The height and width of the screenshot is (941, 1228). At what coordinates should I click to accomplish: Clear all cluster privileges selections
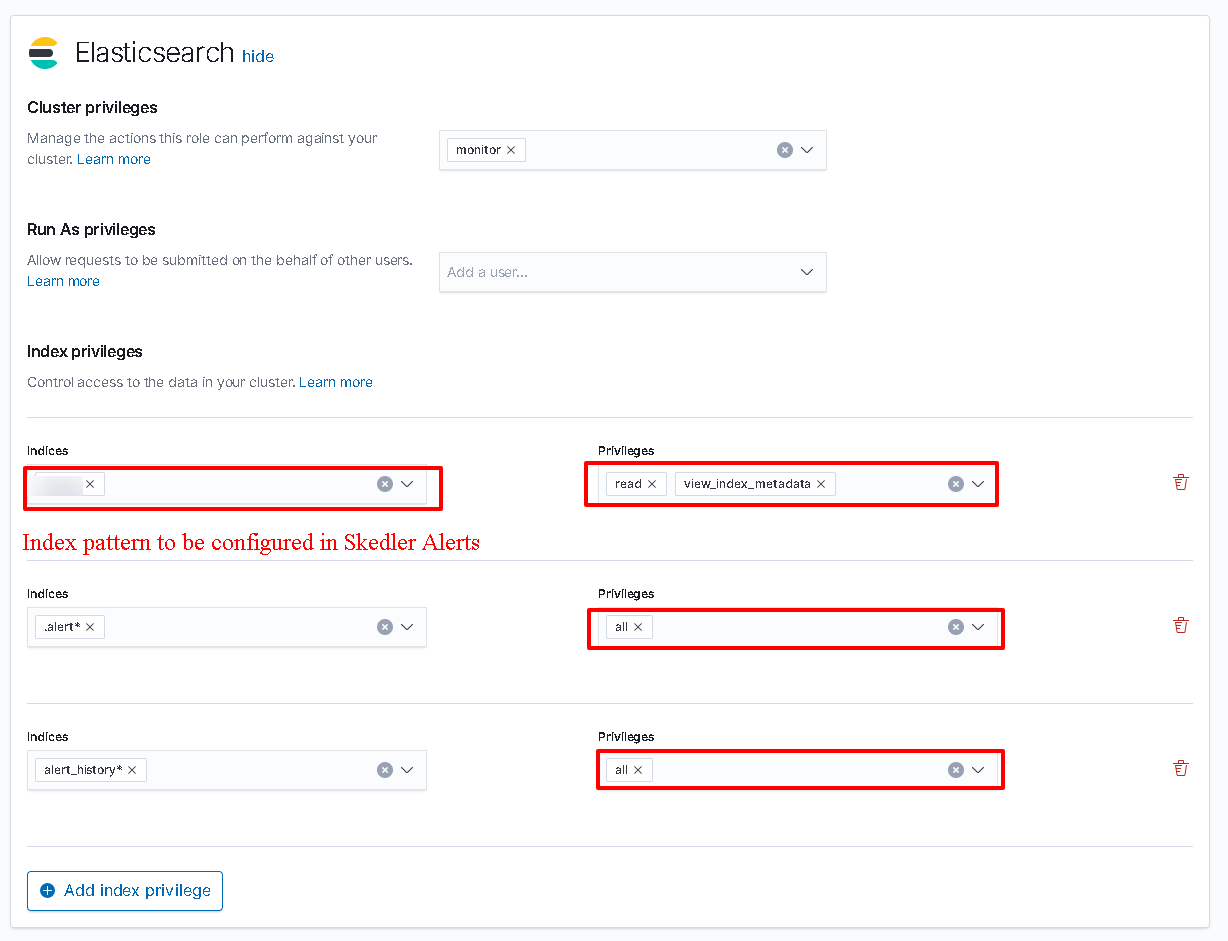click(x=785, y=150)
